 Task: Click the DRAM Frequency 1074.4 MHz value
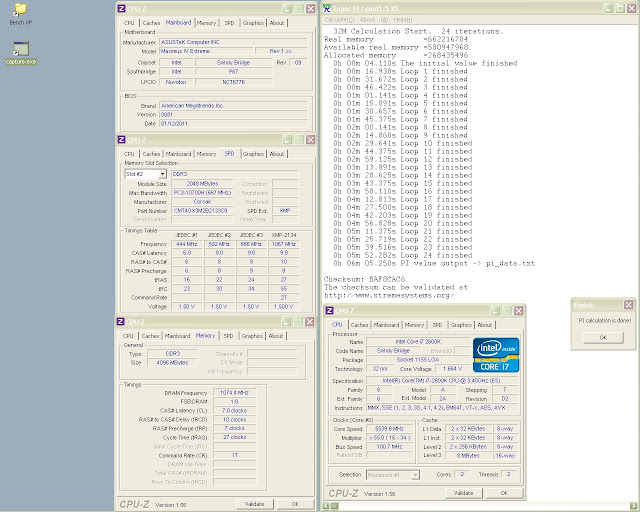click(235, 393)
